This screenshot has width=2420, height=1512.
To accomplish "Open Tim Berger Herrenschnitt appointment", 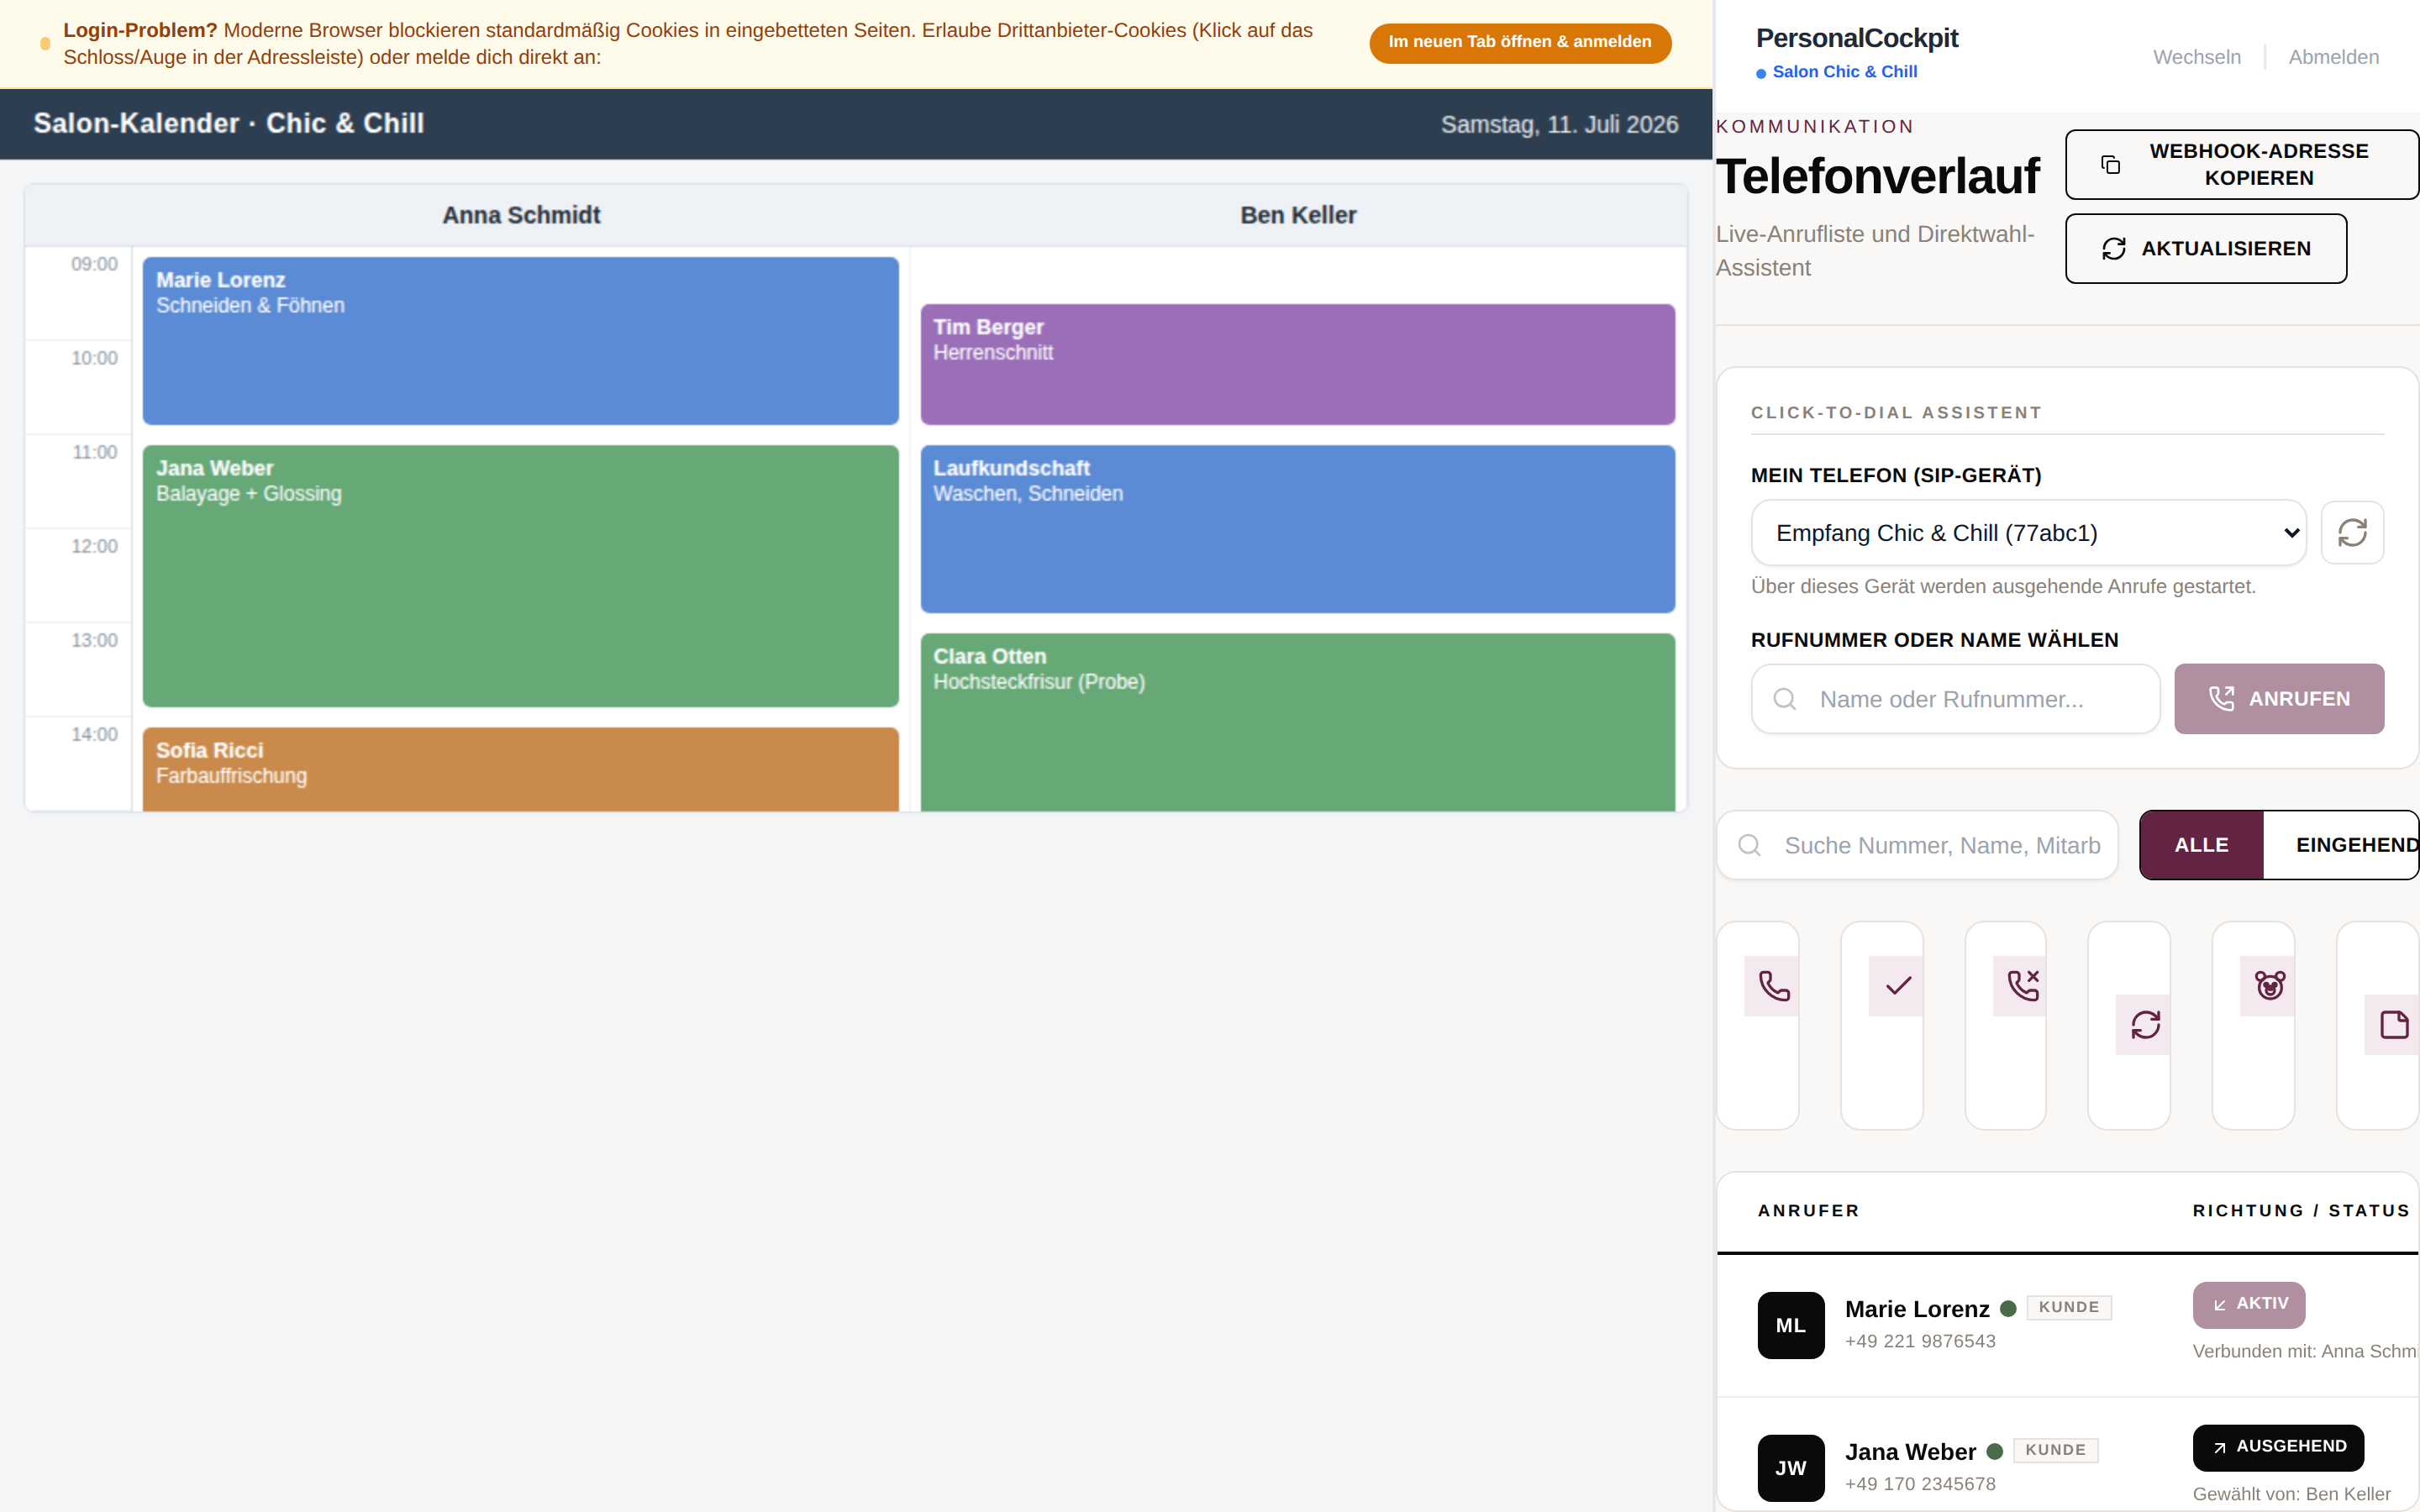I will point(1298,365).
